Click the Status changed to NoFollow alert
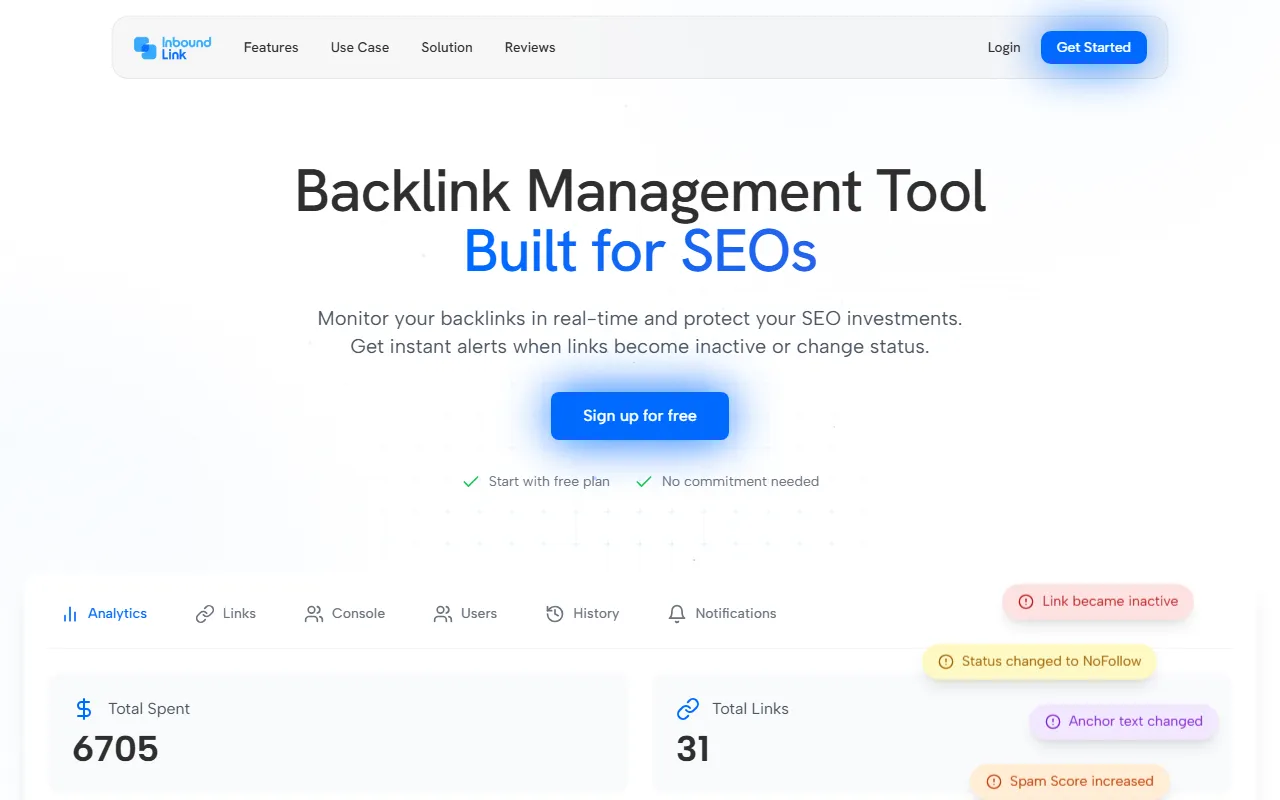This screenshot has width=1280, height=800. pyautogui.click(x=1039, y=662)
